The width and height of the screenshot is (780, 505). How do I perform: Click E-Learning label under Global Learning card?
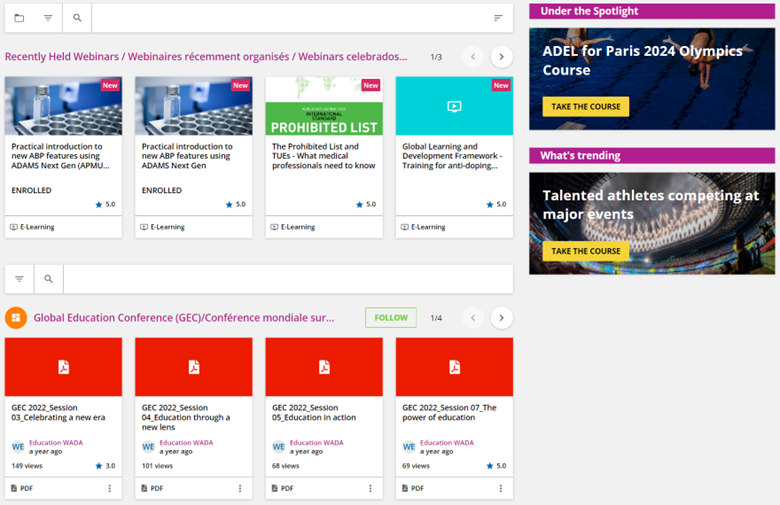423,227
